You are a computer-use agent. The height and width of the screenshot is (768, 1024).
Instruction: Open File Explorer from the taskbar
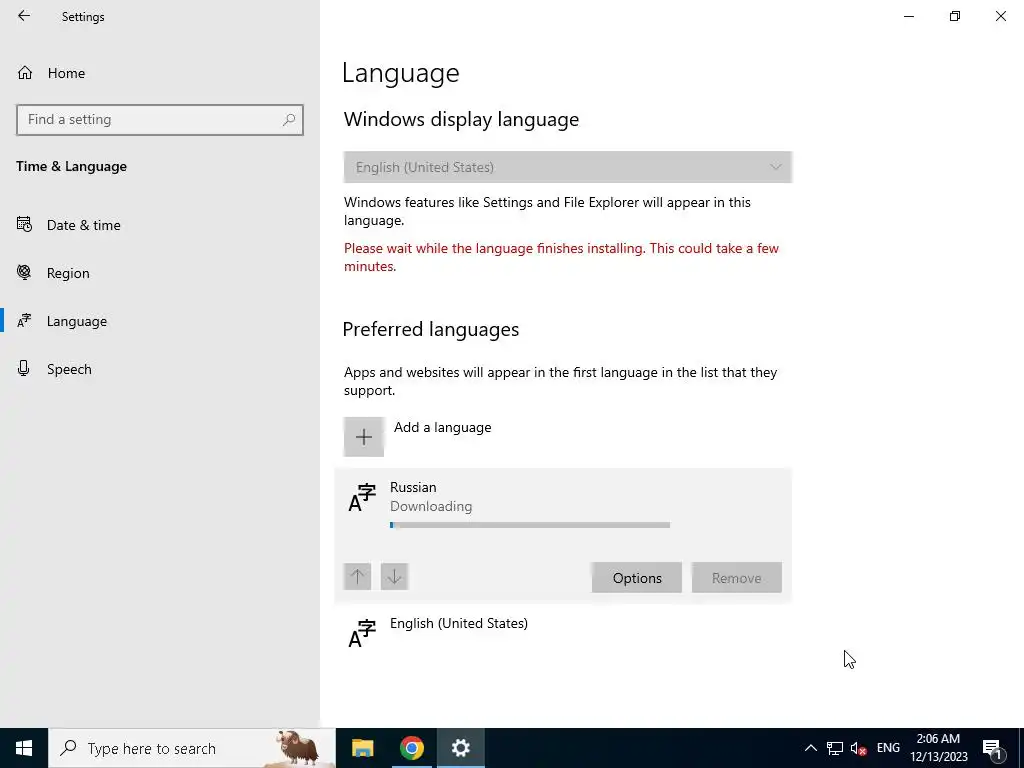[362, 748]
